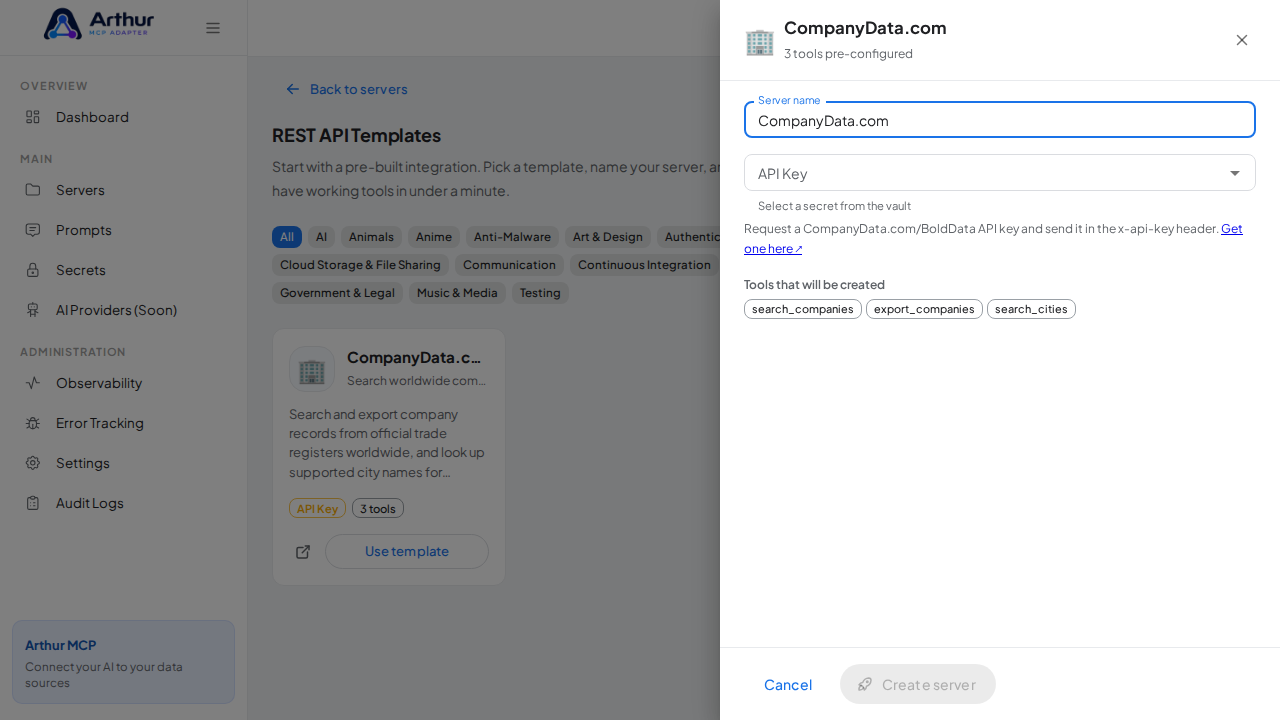This screenshot has width=1280, height=720.
Task: Filter by Animals category
Action: pyautogui.click(x=371, y=237)
